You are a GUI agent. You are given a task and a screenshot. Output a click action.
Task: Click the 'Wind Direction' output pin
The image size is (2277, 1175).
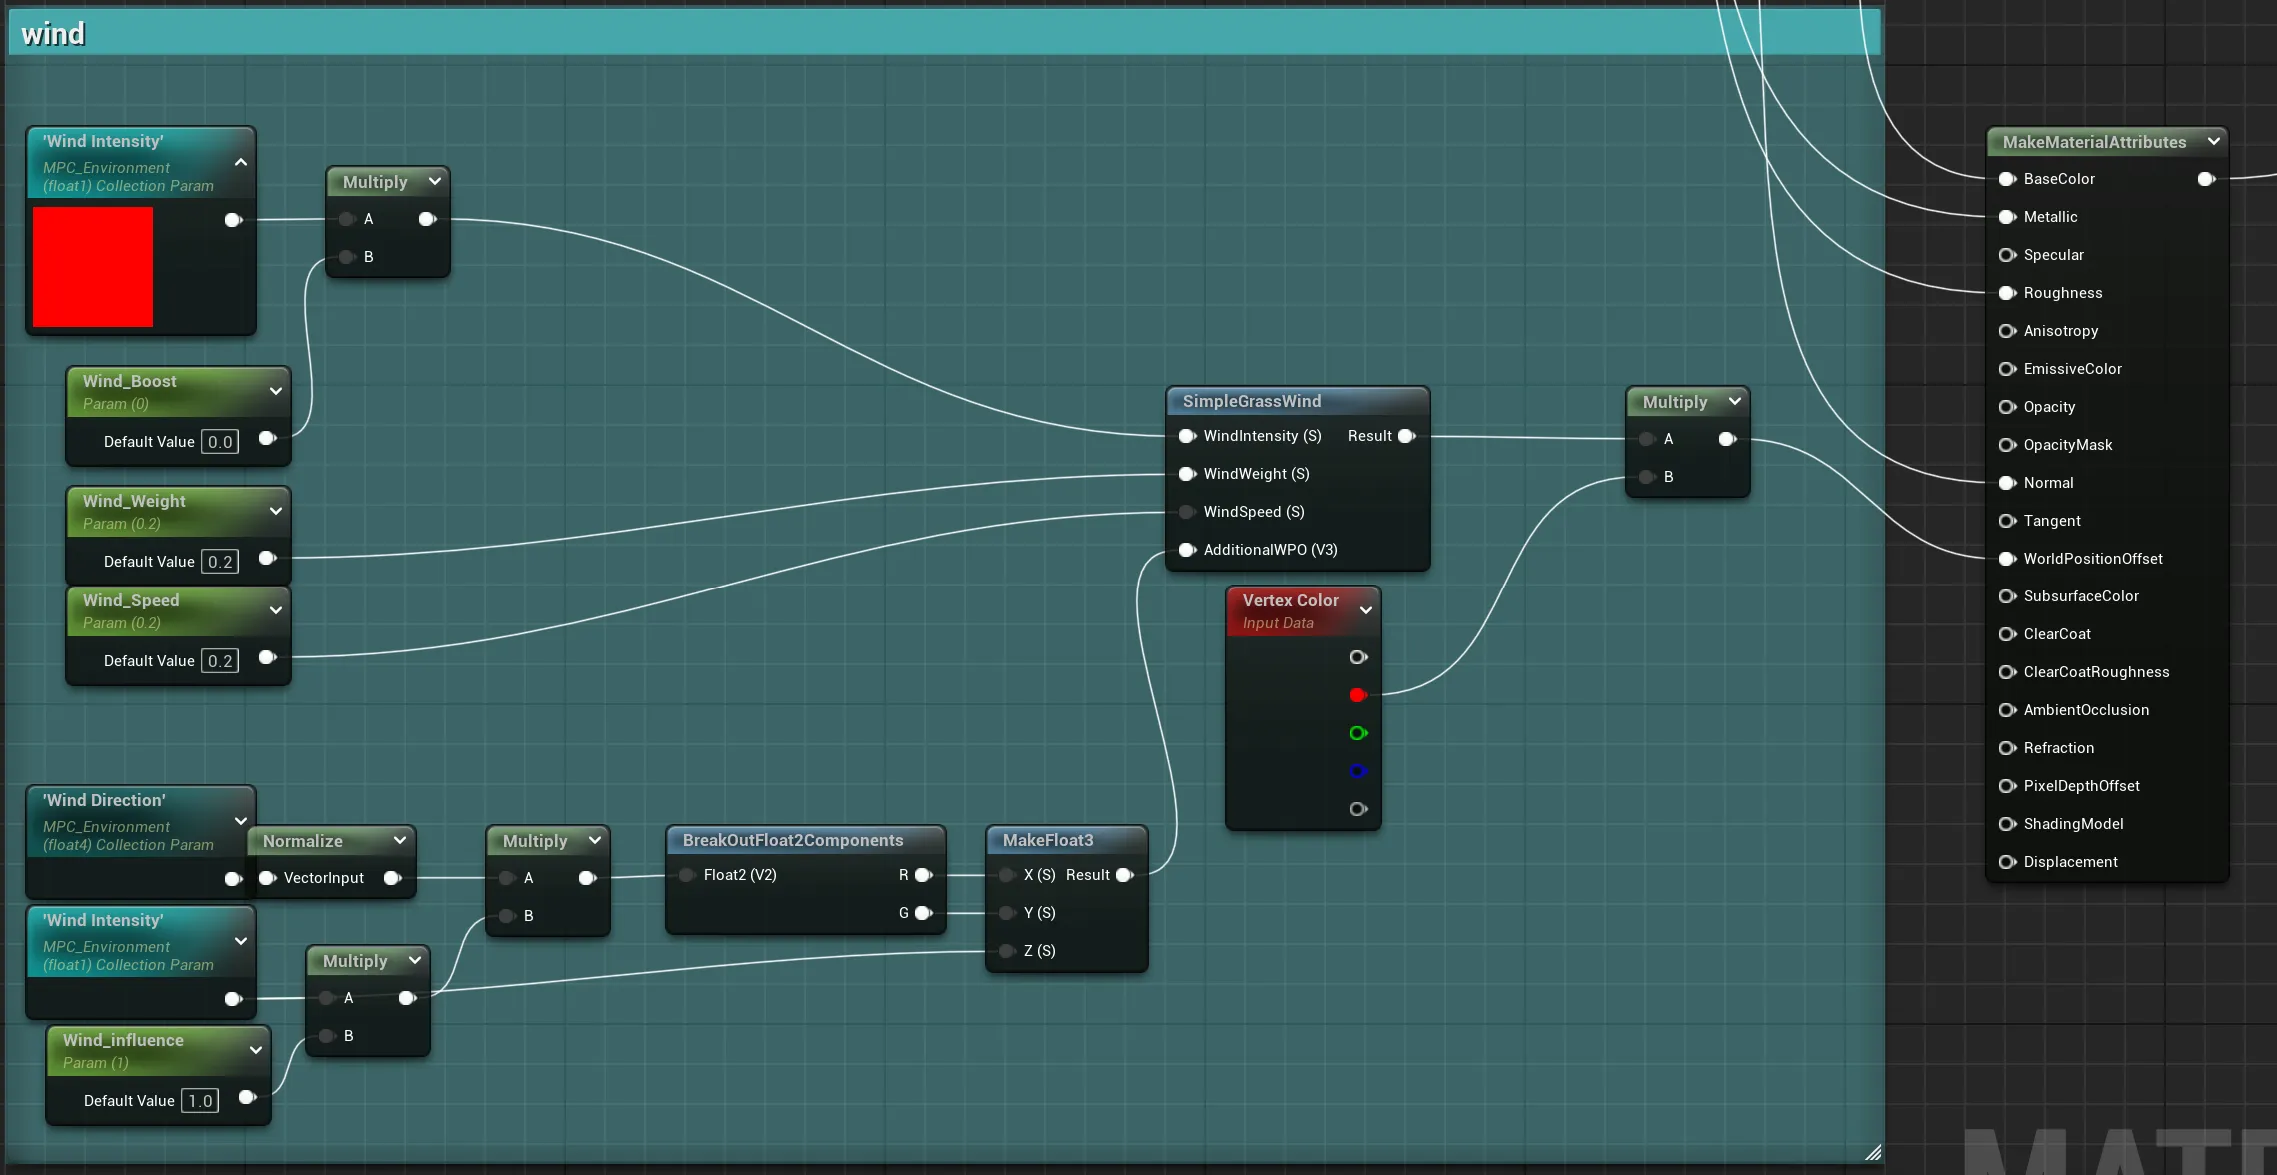[x=233, y=879]
